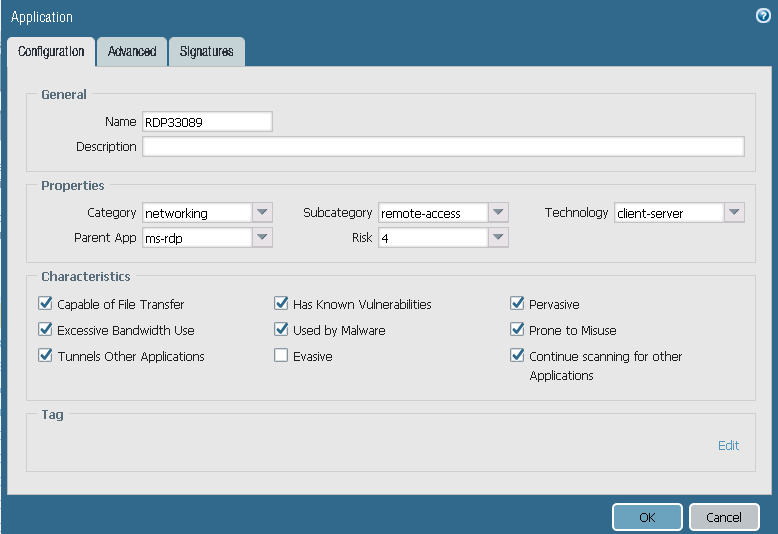Click the Name input field

[207, 122]
